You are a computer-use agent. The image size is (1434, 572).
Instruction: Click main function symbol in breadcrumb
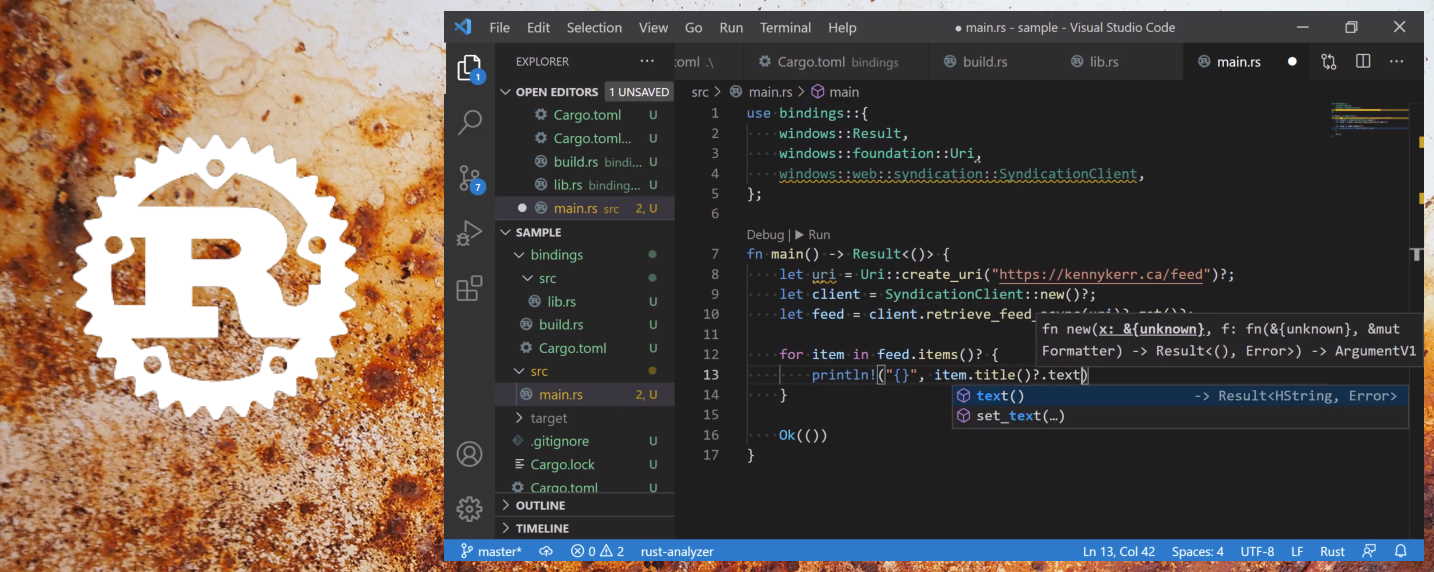[834, 91]
